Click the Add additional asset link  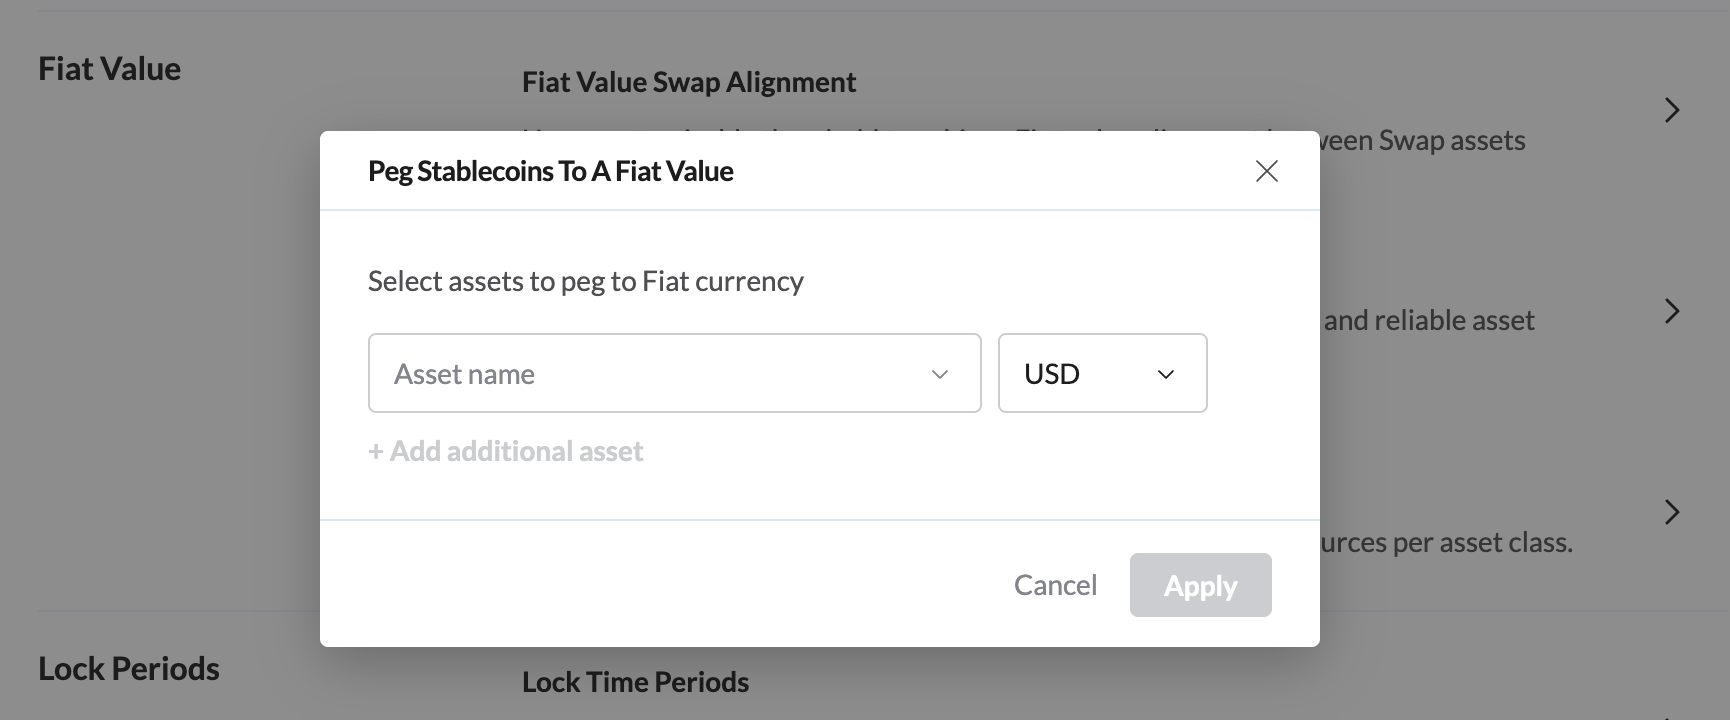[505, 451]
